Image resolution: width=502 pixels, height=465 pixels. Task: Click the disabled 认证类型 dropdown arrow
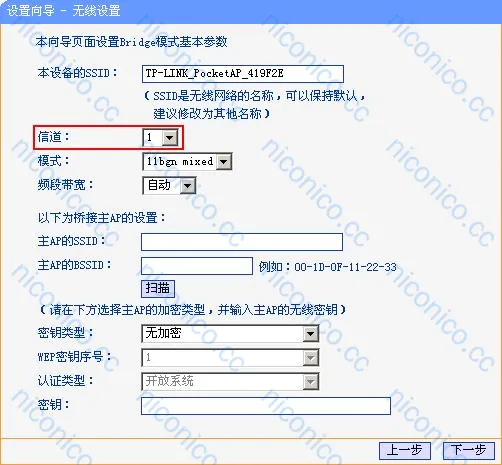click(x=311, y=382)
